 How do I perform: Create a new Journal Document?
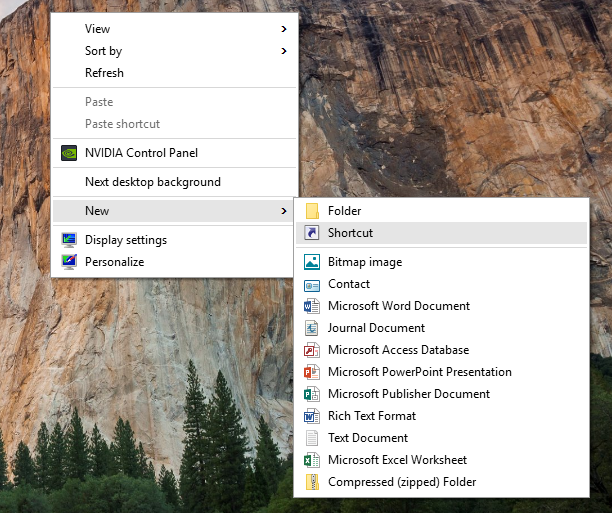click(x=376, y=328)
